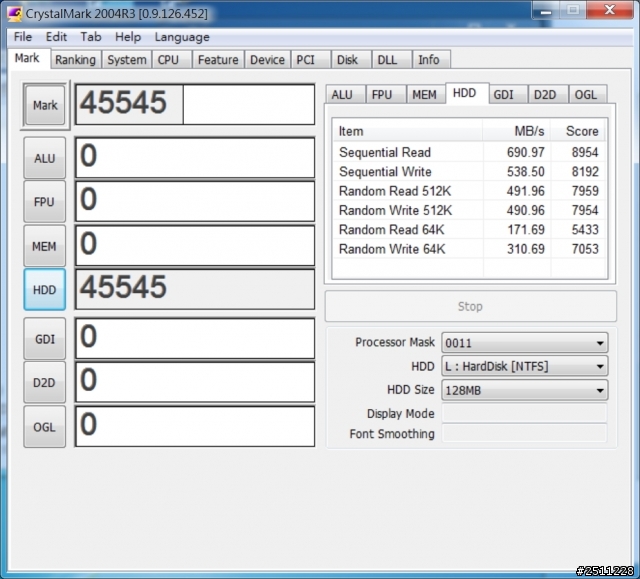The width and height of the screenshot is (640, 579).
Task: Click the ALU score field showing 0
Action: coord(195,158)
